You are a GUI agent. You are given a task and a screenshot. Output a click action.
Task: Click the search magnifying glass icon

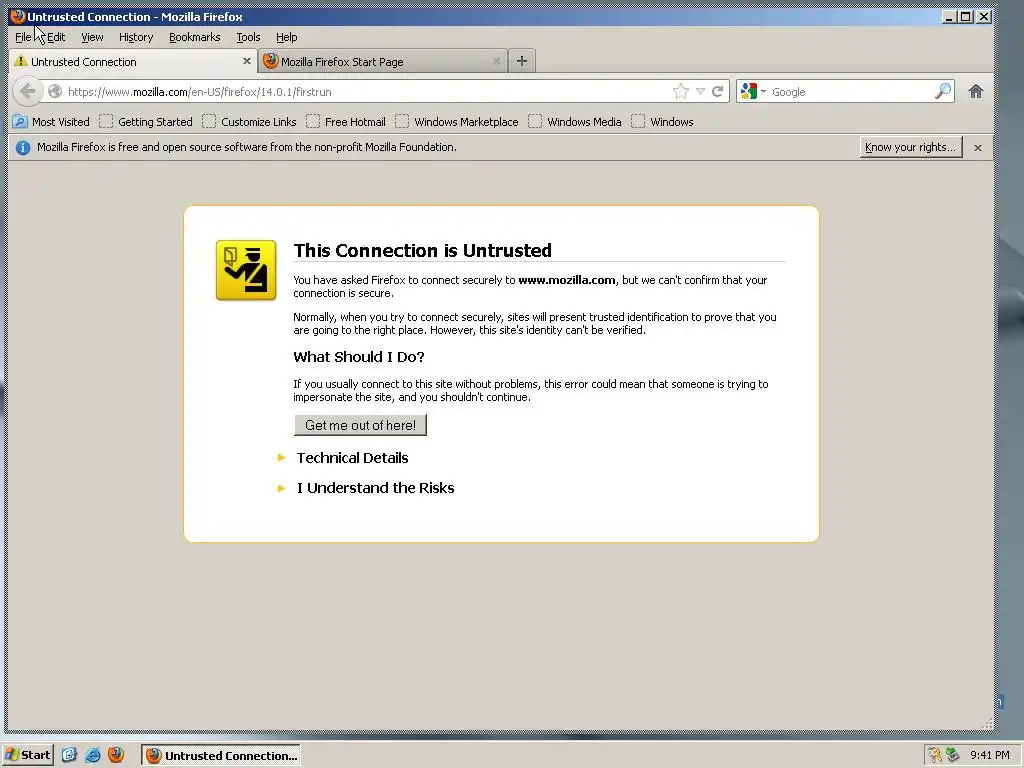pyautogui.click(x=942, y=91)
